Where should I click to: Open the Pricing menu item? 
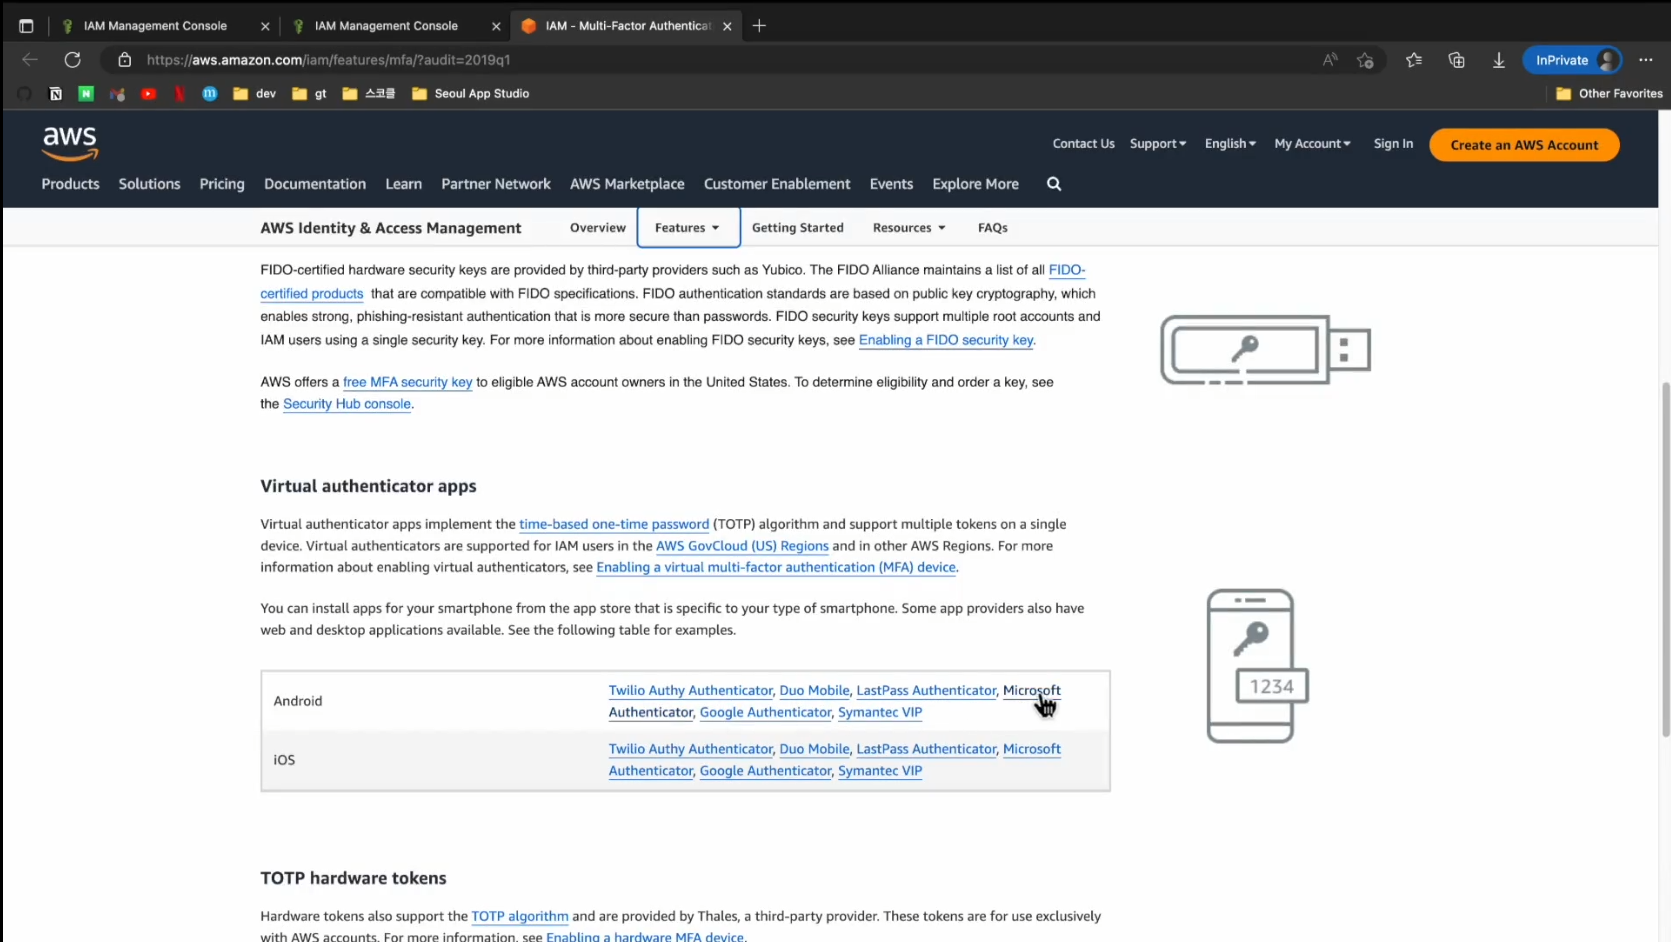pos(222,184)
